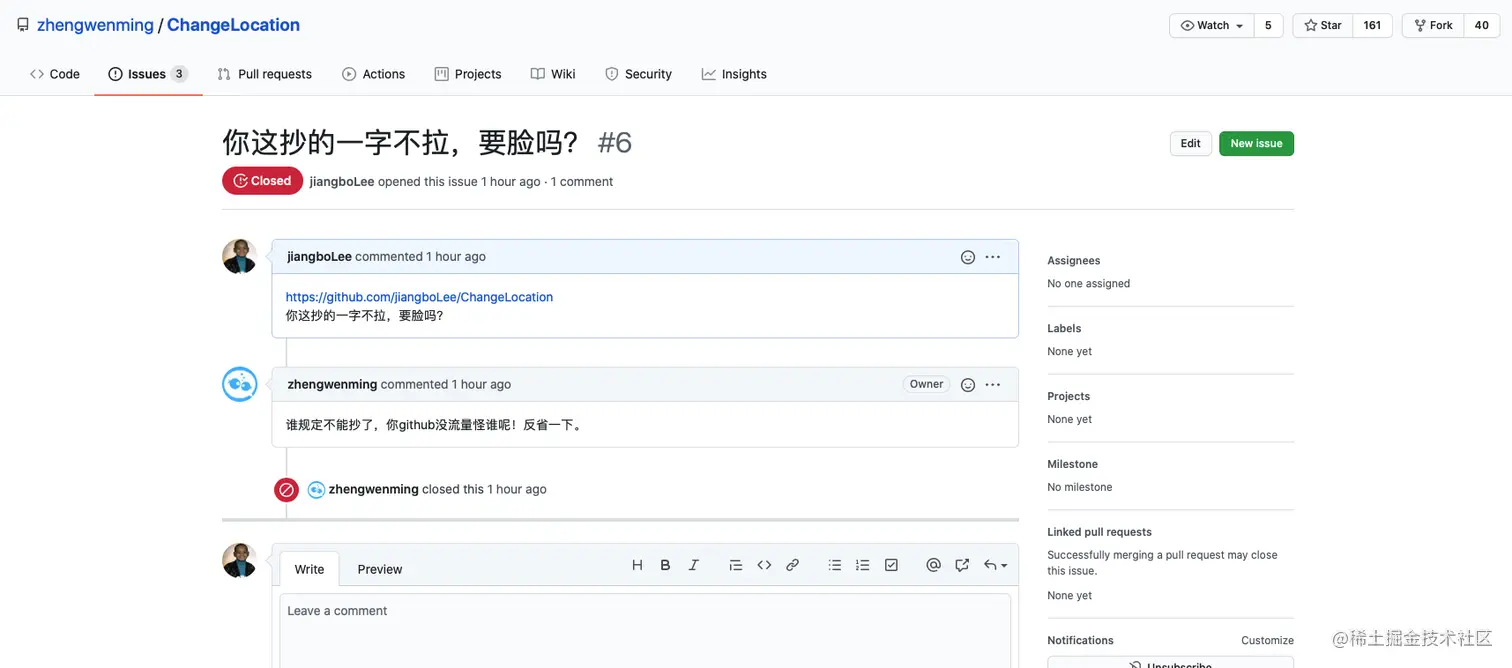Reference an issue or pull request icon
Image resolution: width=1512 pixels, height=668 pixels.
962,565
